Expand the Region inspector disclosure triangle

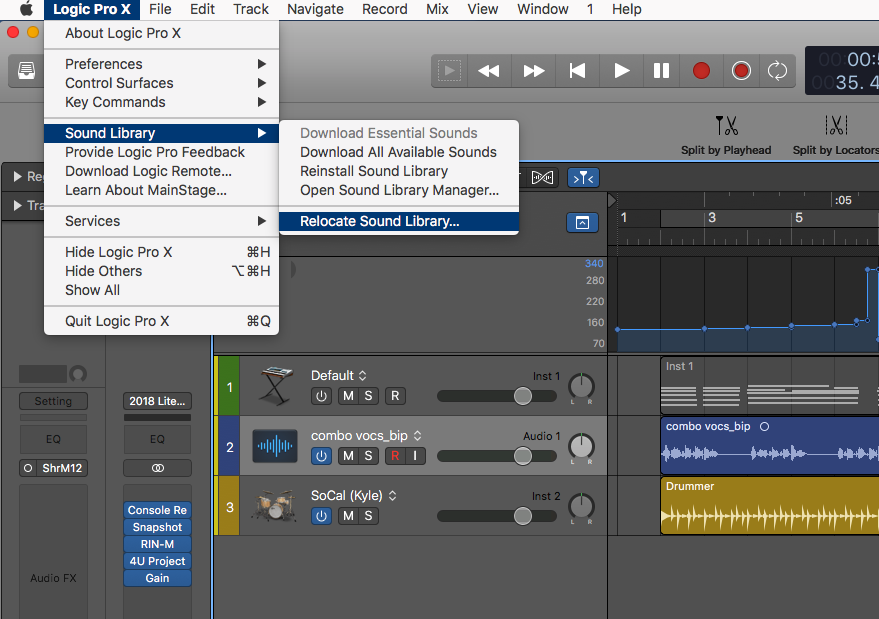click(18, 177)
